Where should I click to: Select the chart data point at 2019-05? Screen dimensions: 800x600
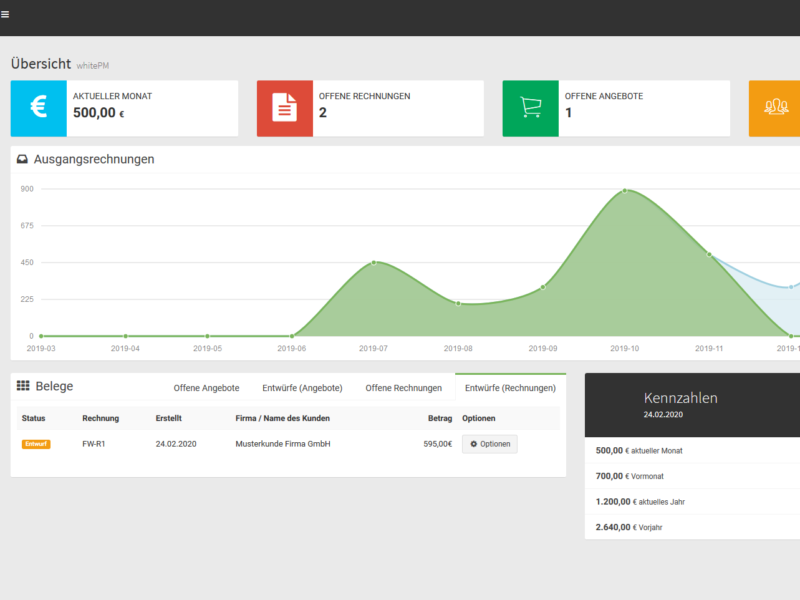coord(207,336)
